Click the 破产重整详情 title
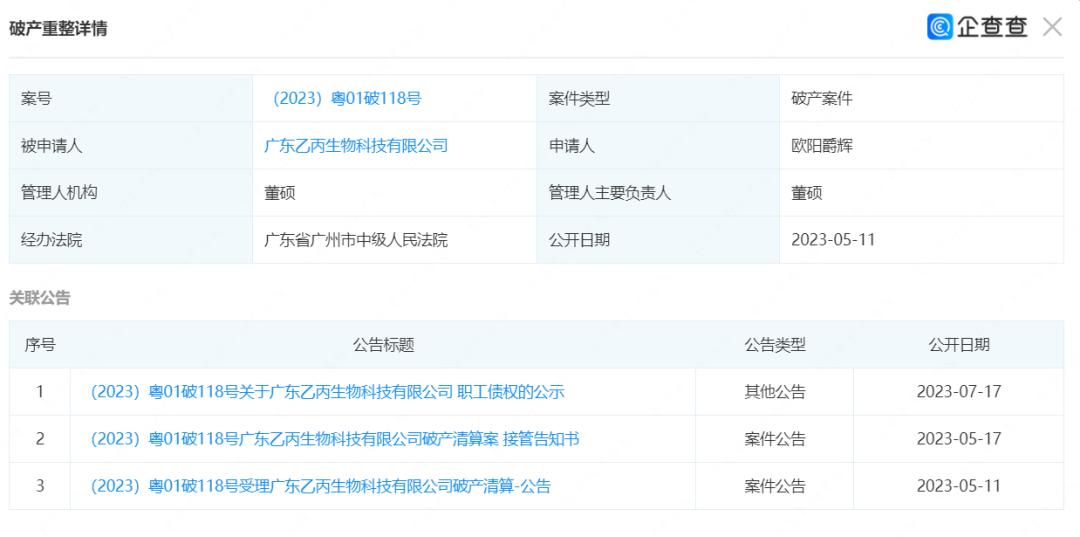The height and width of the screenshot is (537, 1080). pos(58,28)
